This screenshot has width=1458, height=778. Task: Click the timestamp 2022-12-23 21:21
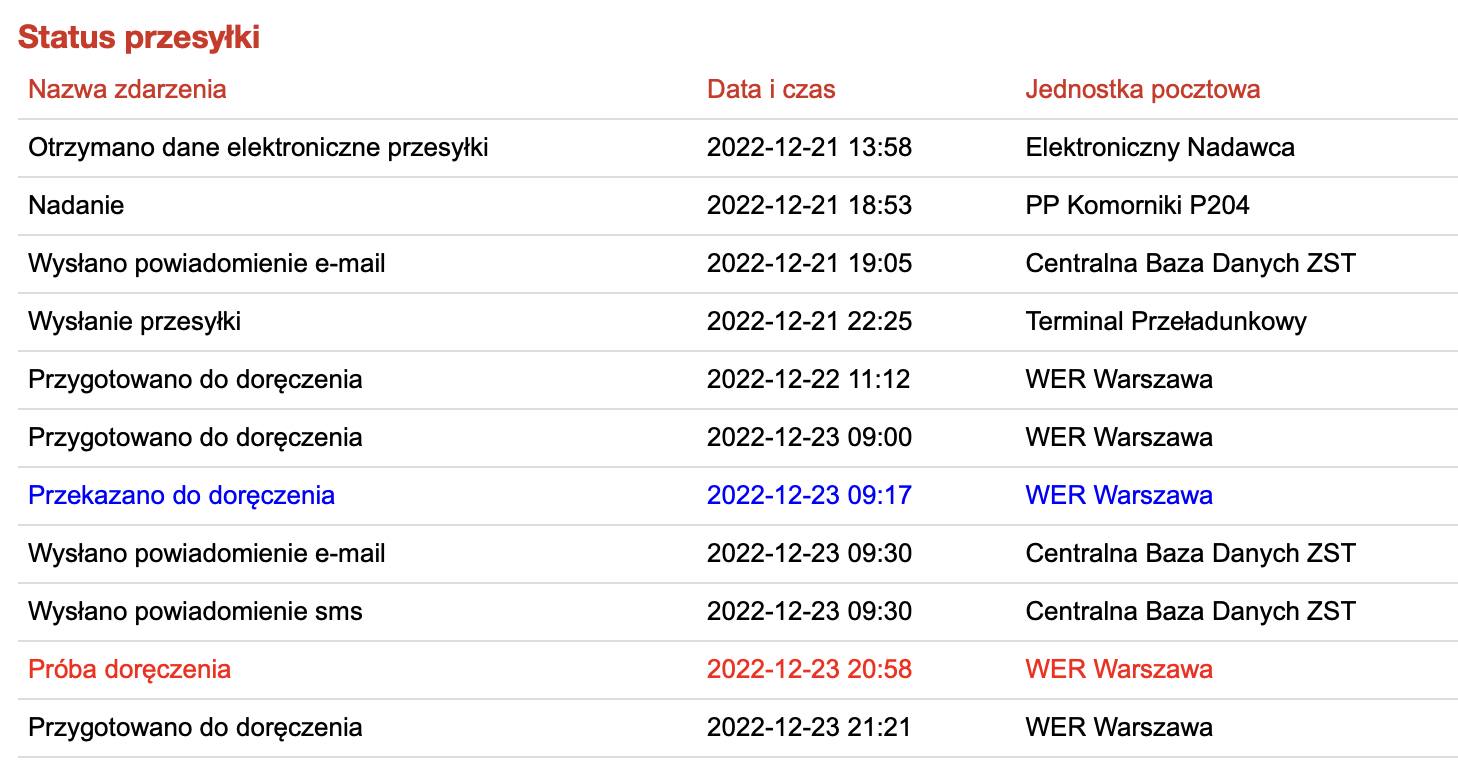[x=809, y=728]
